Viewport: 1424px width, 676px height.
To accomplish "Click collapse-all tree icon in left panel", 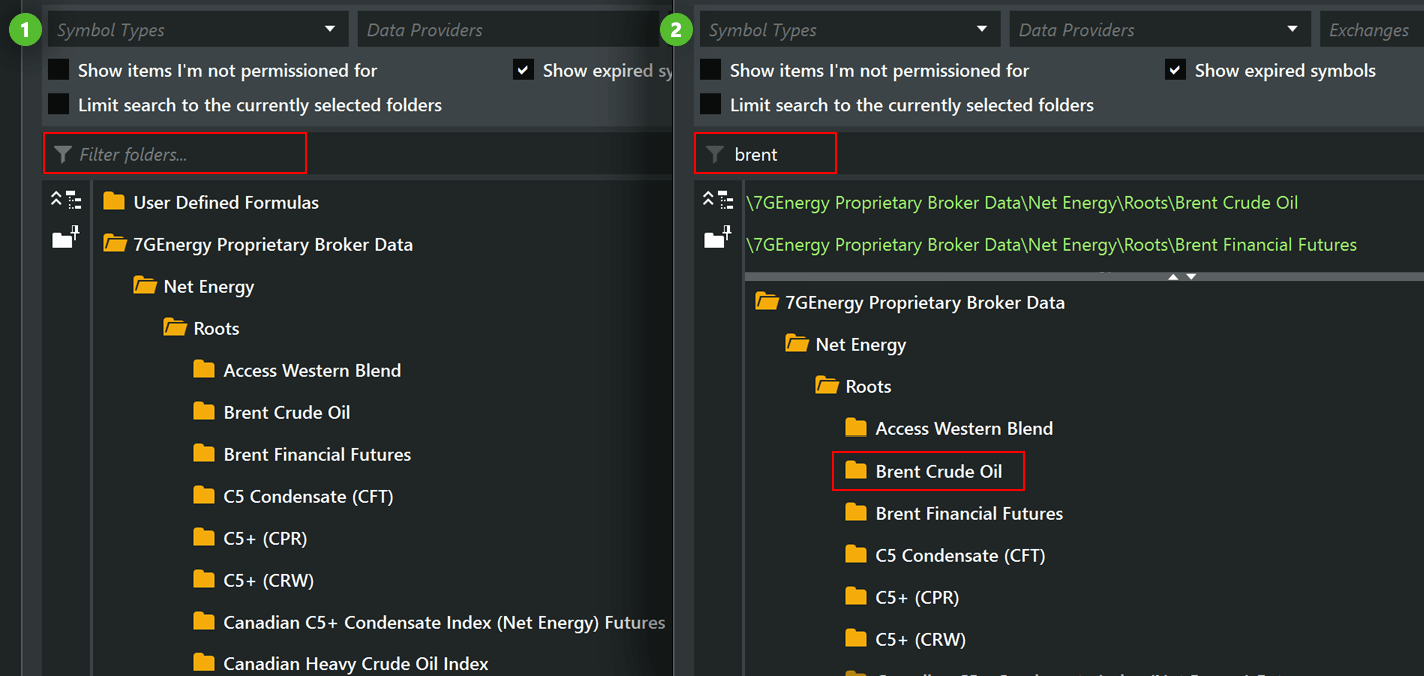I will (x=66, y=200).
